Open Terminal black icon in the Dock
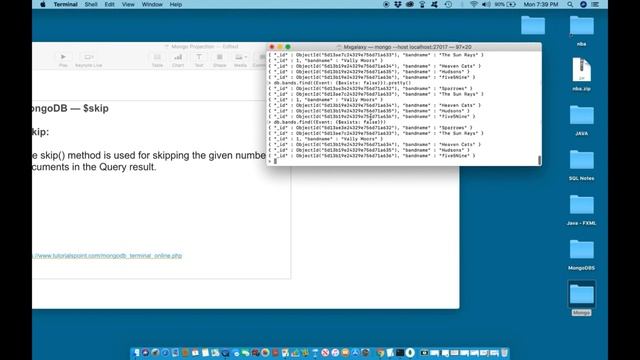Screen dimensions: 640x360 [400, 353]
